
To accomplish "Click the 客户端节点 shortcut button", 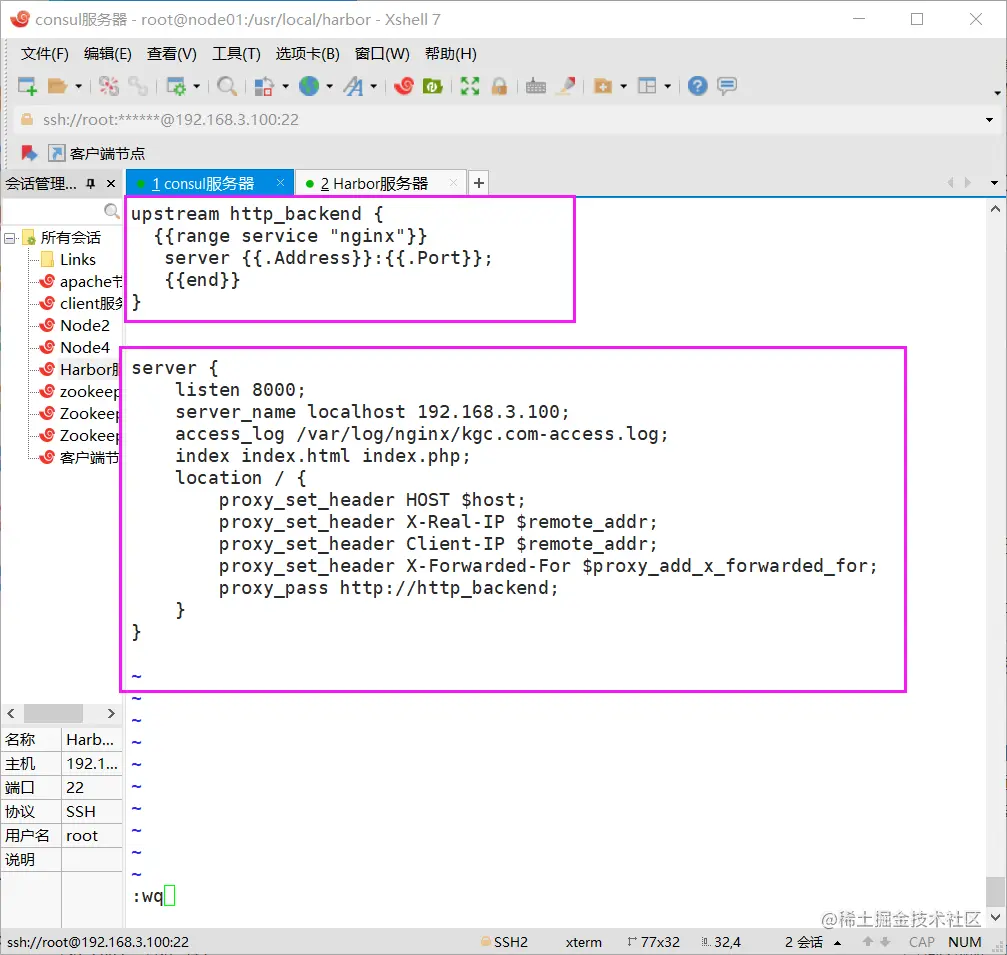I will (x=97, y=153).
